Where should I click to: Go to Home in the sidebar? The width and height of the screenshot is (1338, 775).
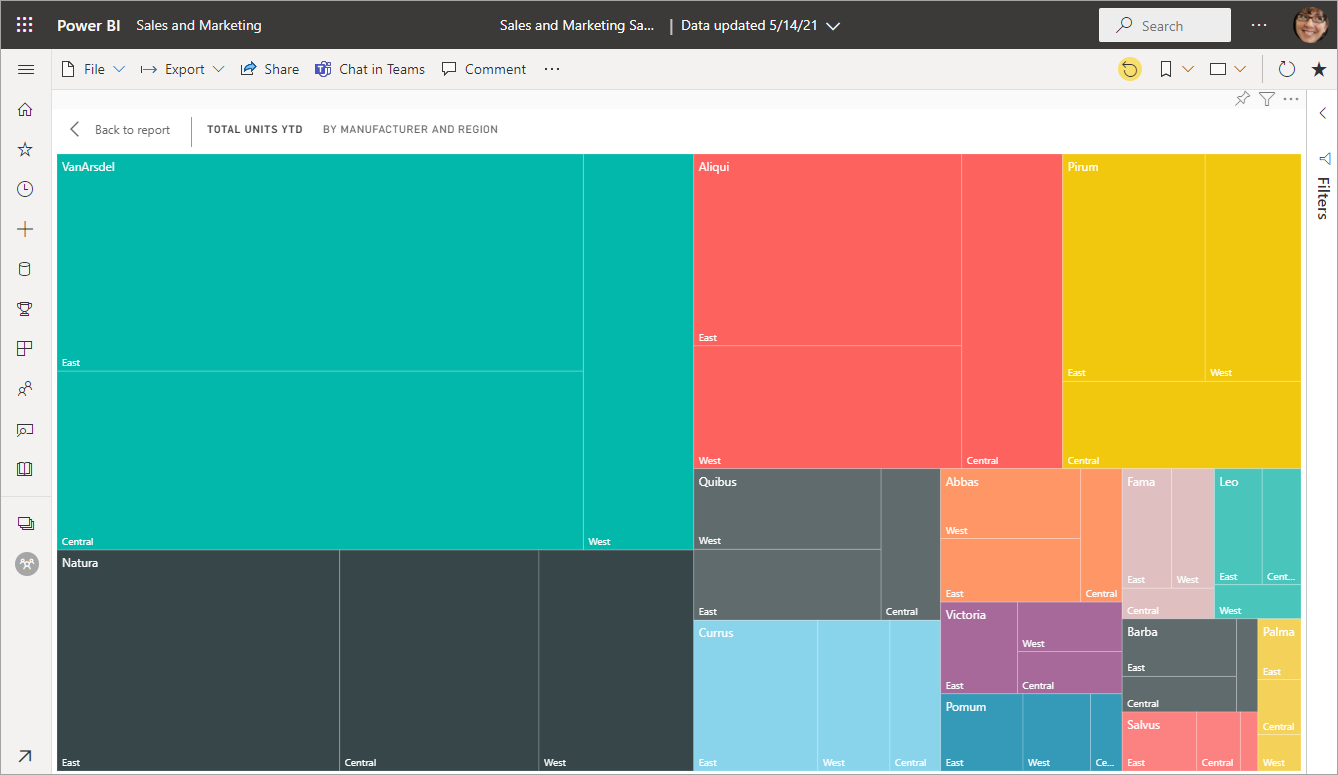[26, 109]
